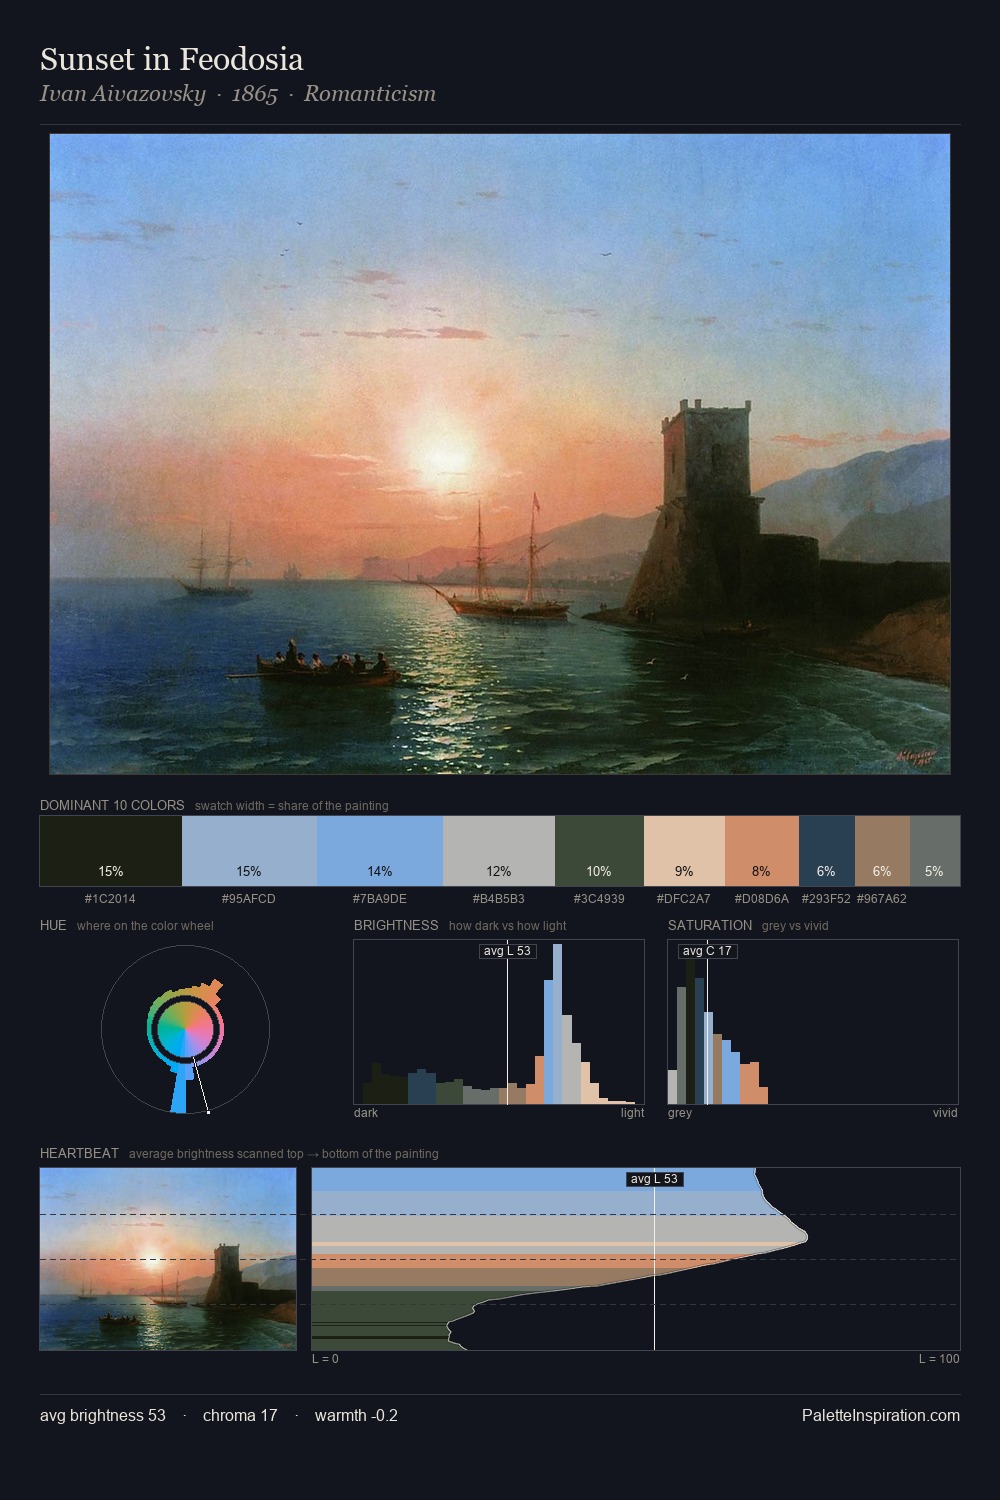Select the terracotta #D08D6A swatch
This screenshot has width=1000, height=1500.
[x=762, y=851]
